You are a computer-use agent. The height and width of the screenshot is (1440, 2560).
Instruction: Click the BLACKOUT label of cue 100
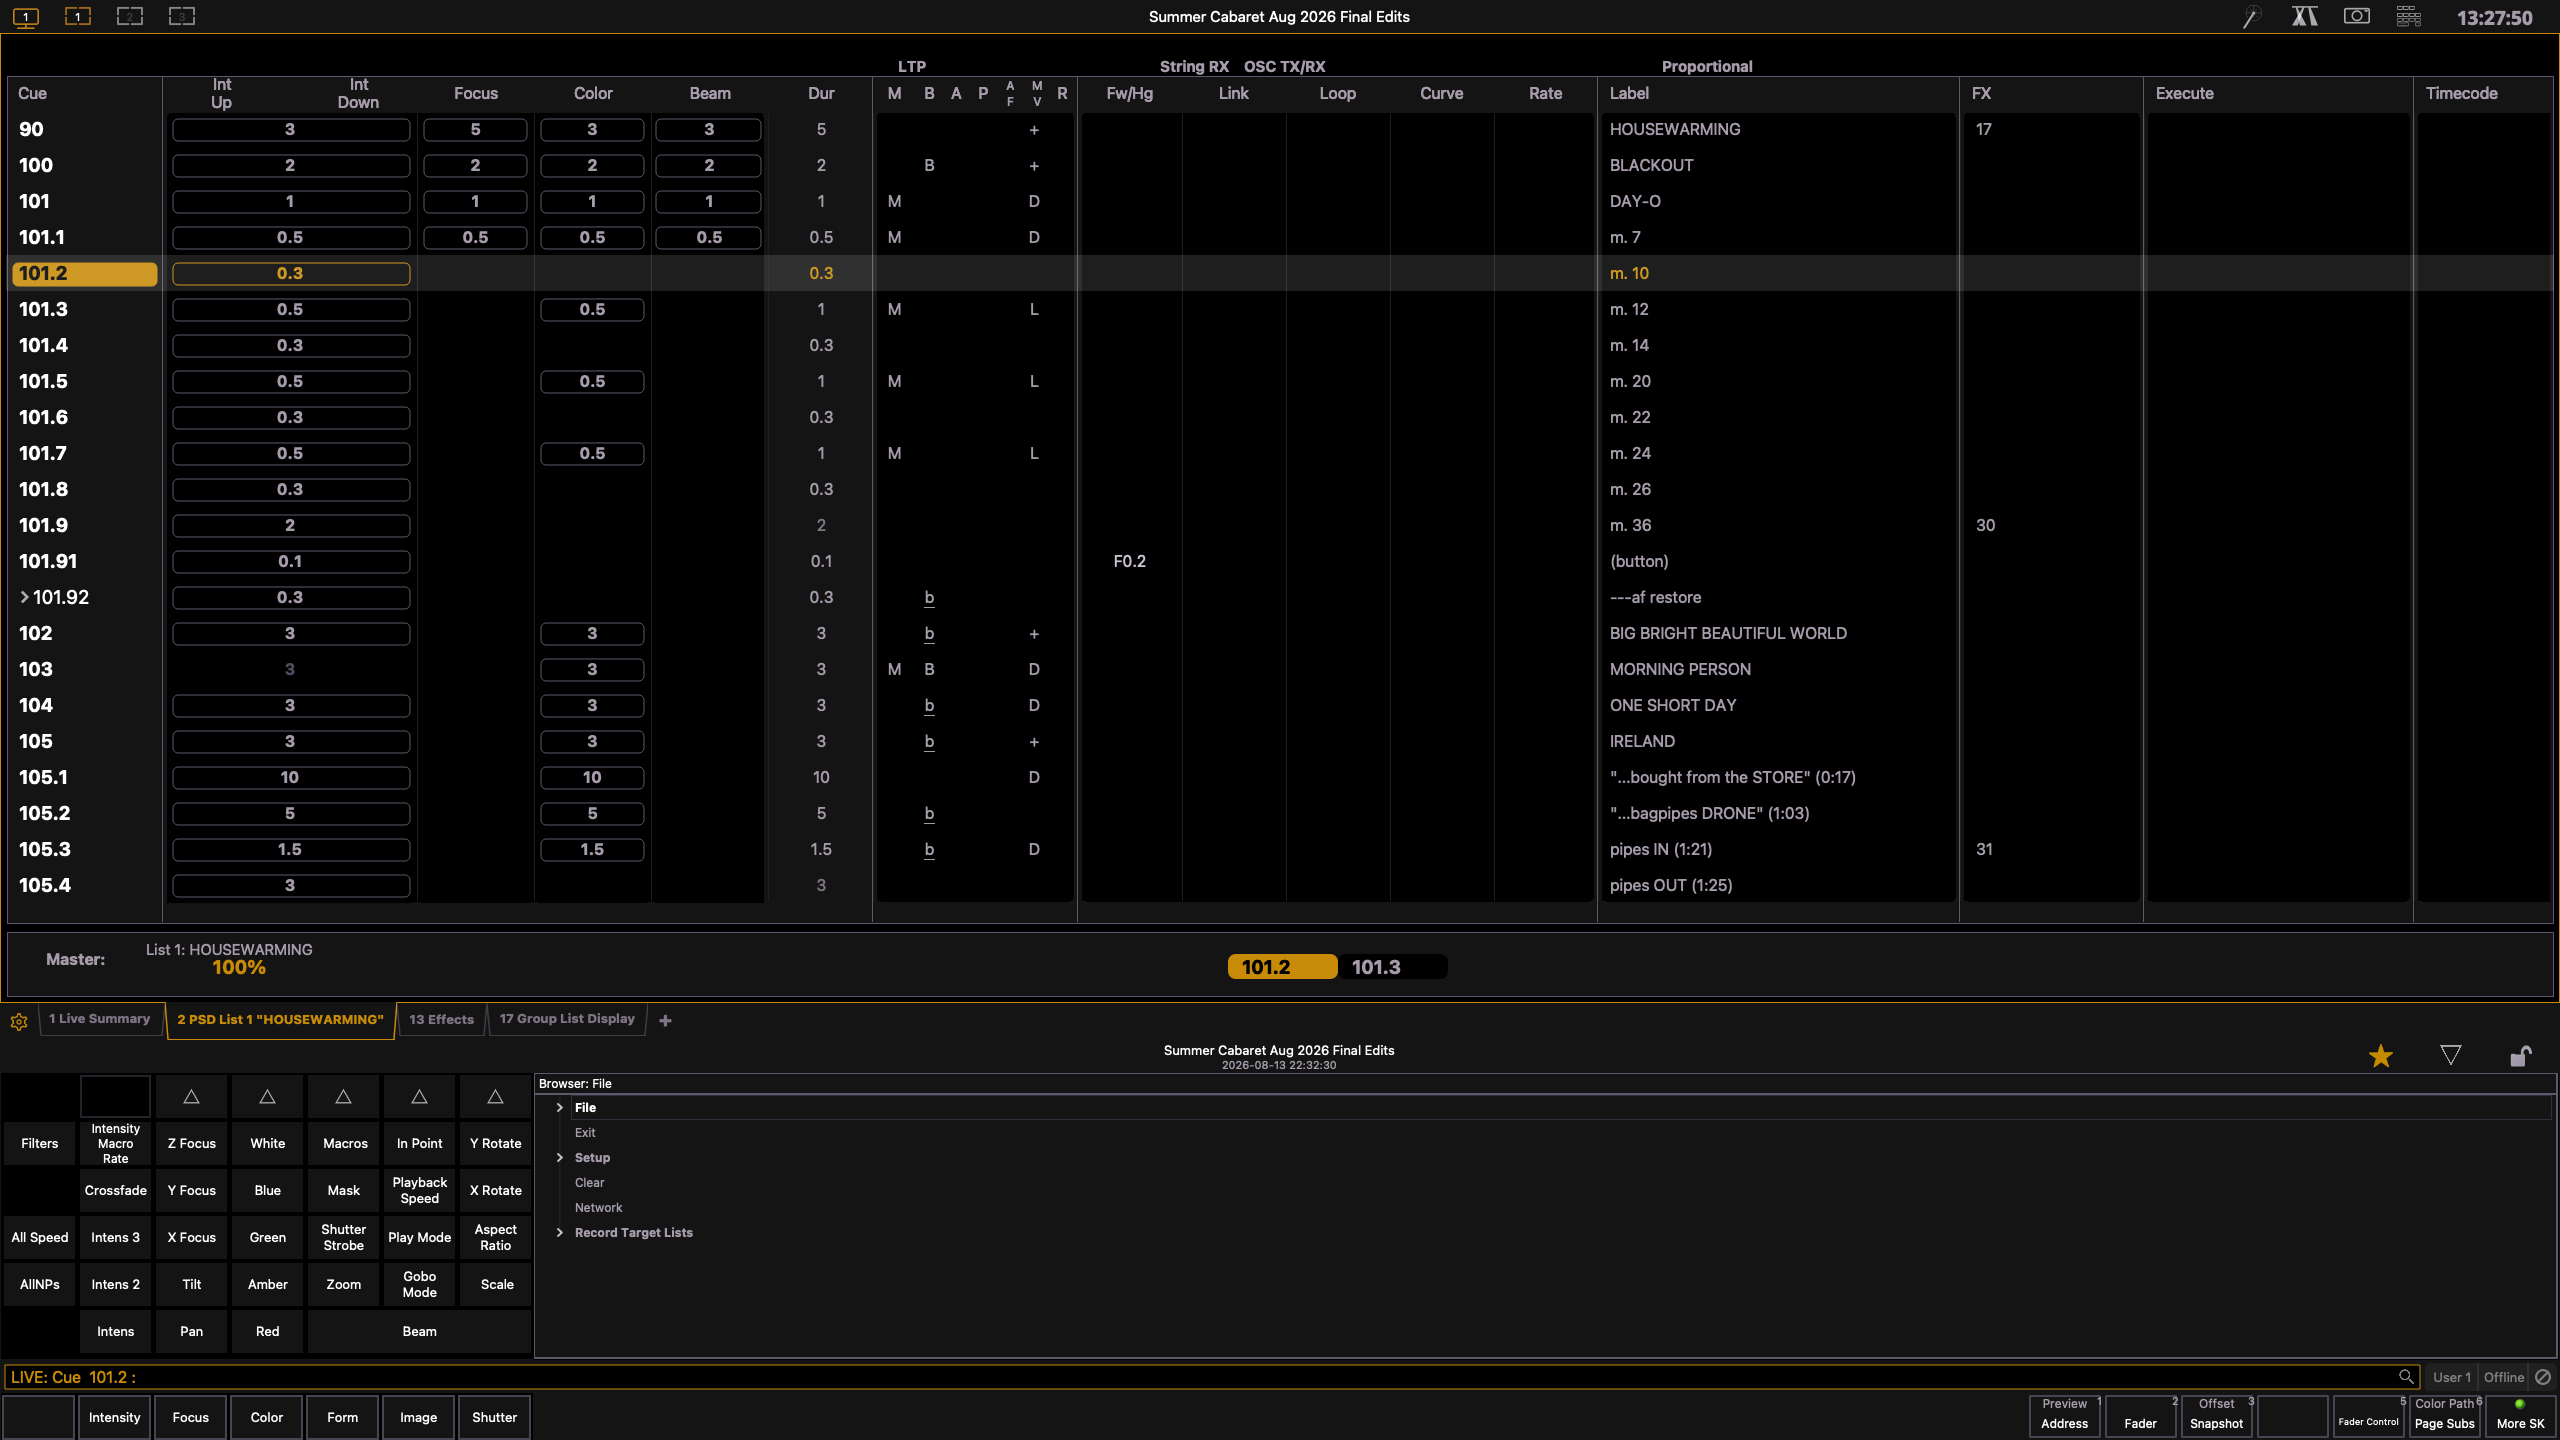tap(1652, 165)
